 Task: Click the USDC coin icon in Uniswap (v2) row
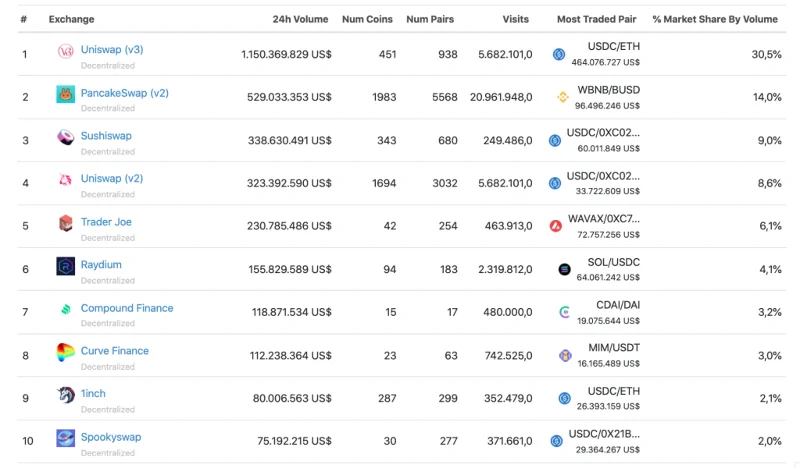tap(555, 183)
